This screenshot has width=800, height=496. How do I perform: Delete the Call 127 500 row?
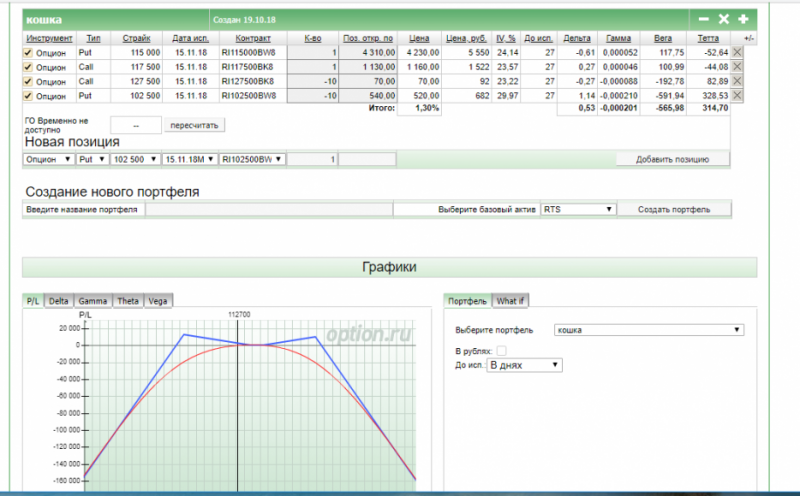click(x=738, y=80)
